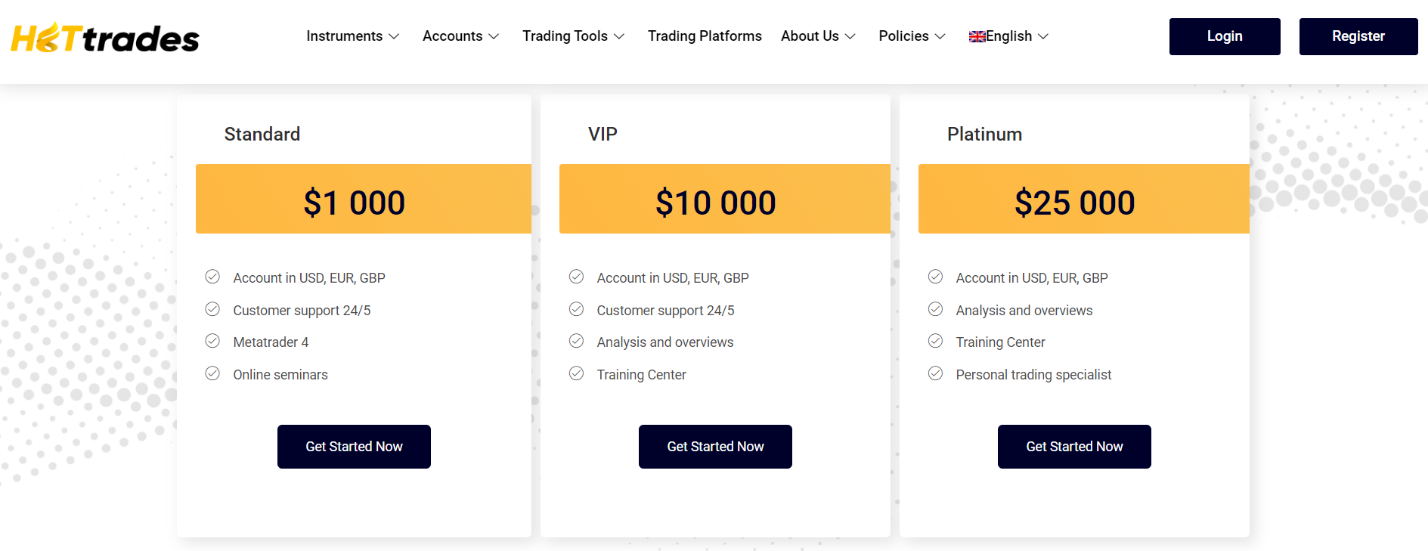Click checkmark icon beside Metatrader 4
Screen dimensions: 1428x551
[212, 341]
